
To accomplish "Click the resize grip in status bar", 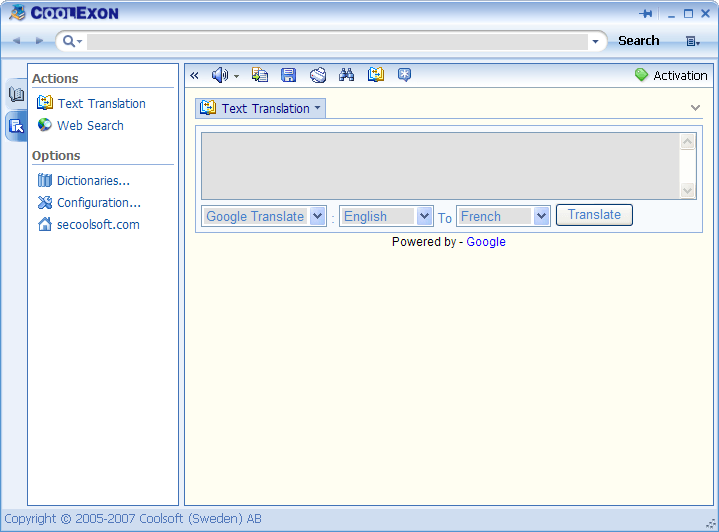I will (x=711, y=524).
